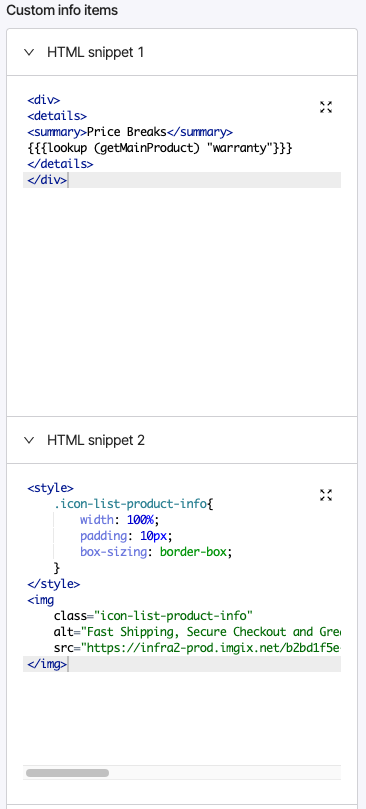Click empty area of snippet 1 code editor

point(182,294)
